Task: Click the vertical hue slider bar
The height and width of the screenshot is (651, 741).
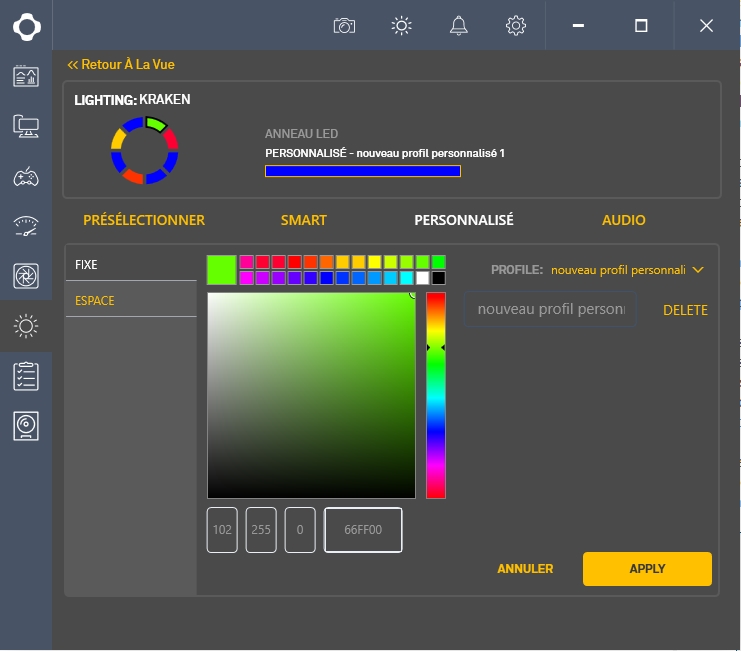Action: point(436,395)
